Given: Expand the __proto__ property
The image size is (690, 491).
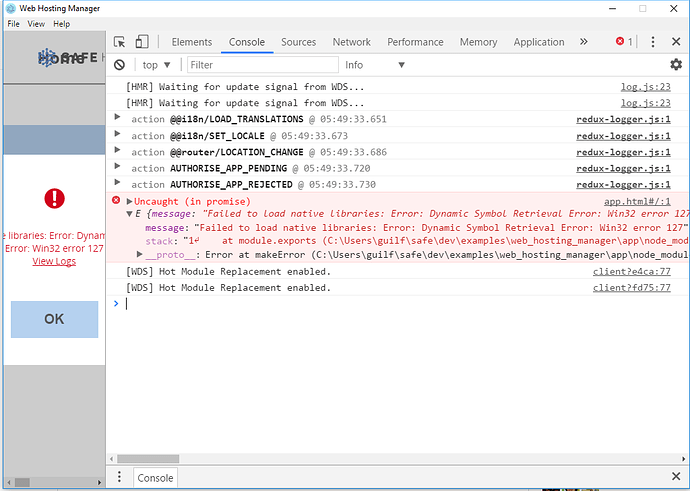Looking at the screenshot, I should [139, 254].
